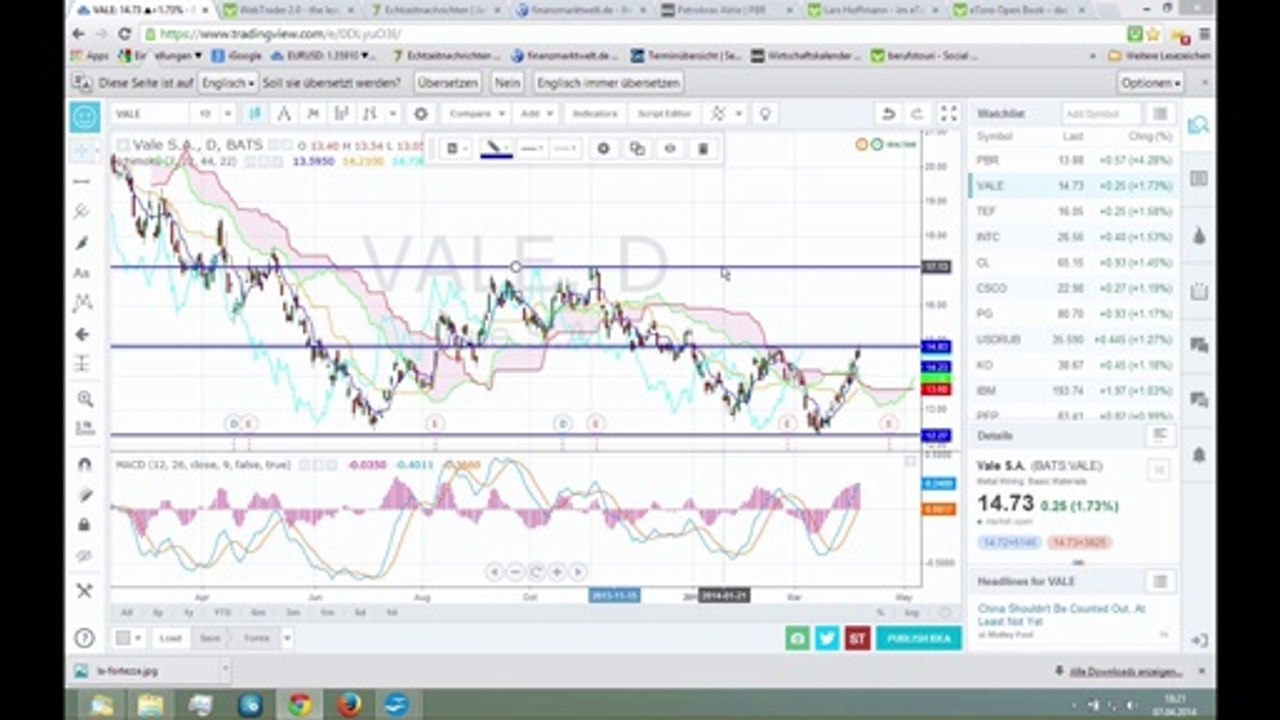Maximize the MACD pane
The height and width of the screenshot is (720, 1280).
(910, 462)
